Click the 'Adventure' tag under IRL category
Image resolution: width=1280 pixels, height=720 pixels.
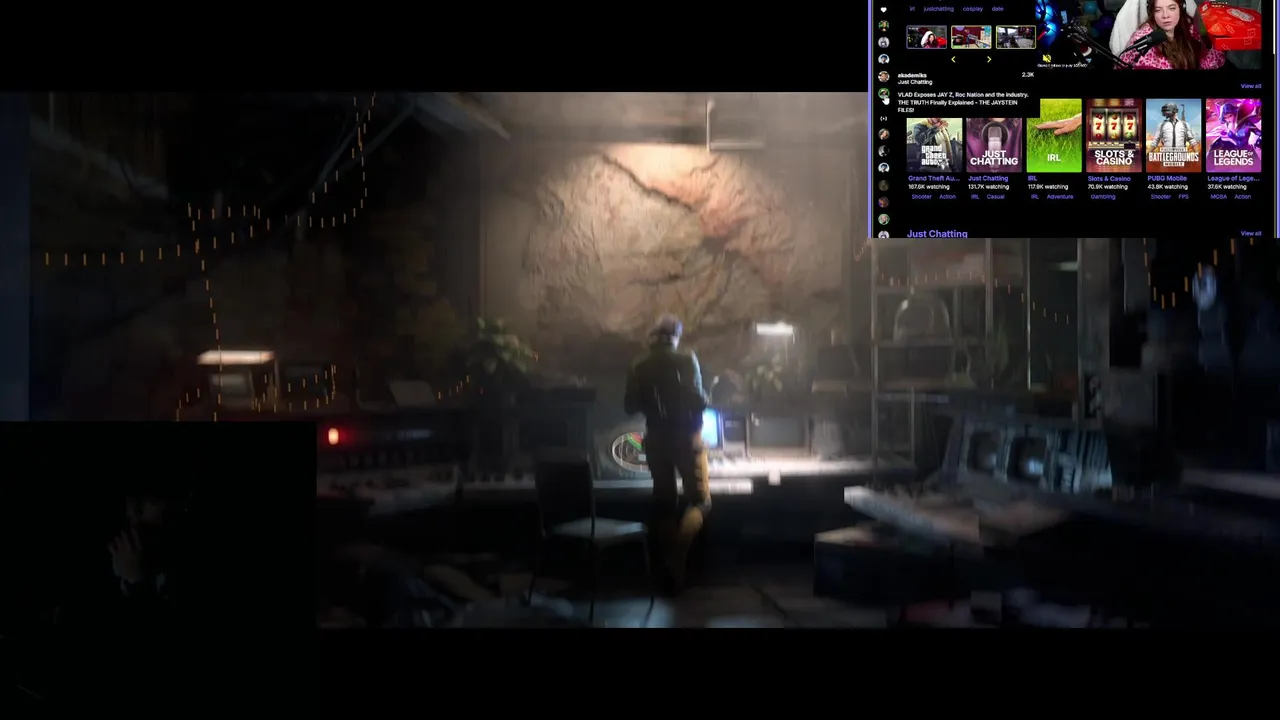(1060, 197)
